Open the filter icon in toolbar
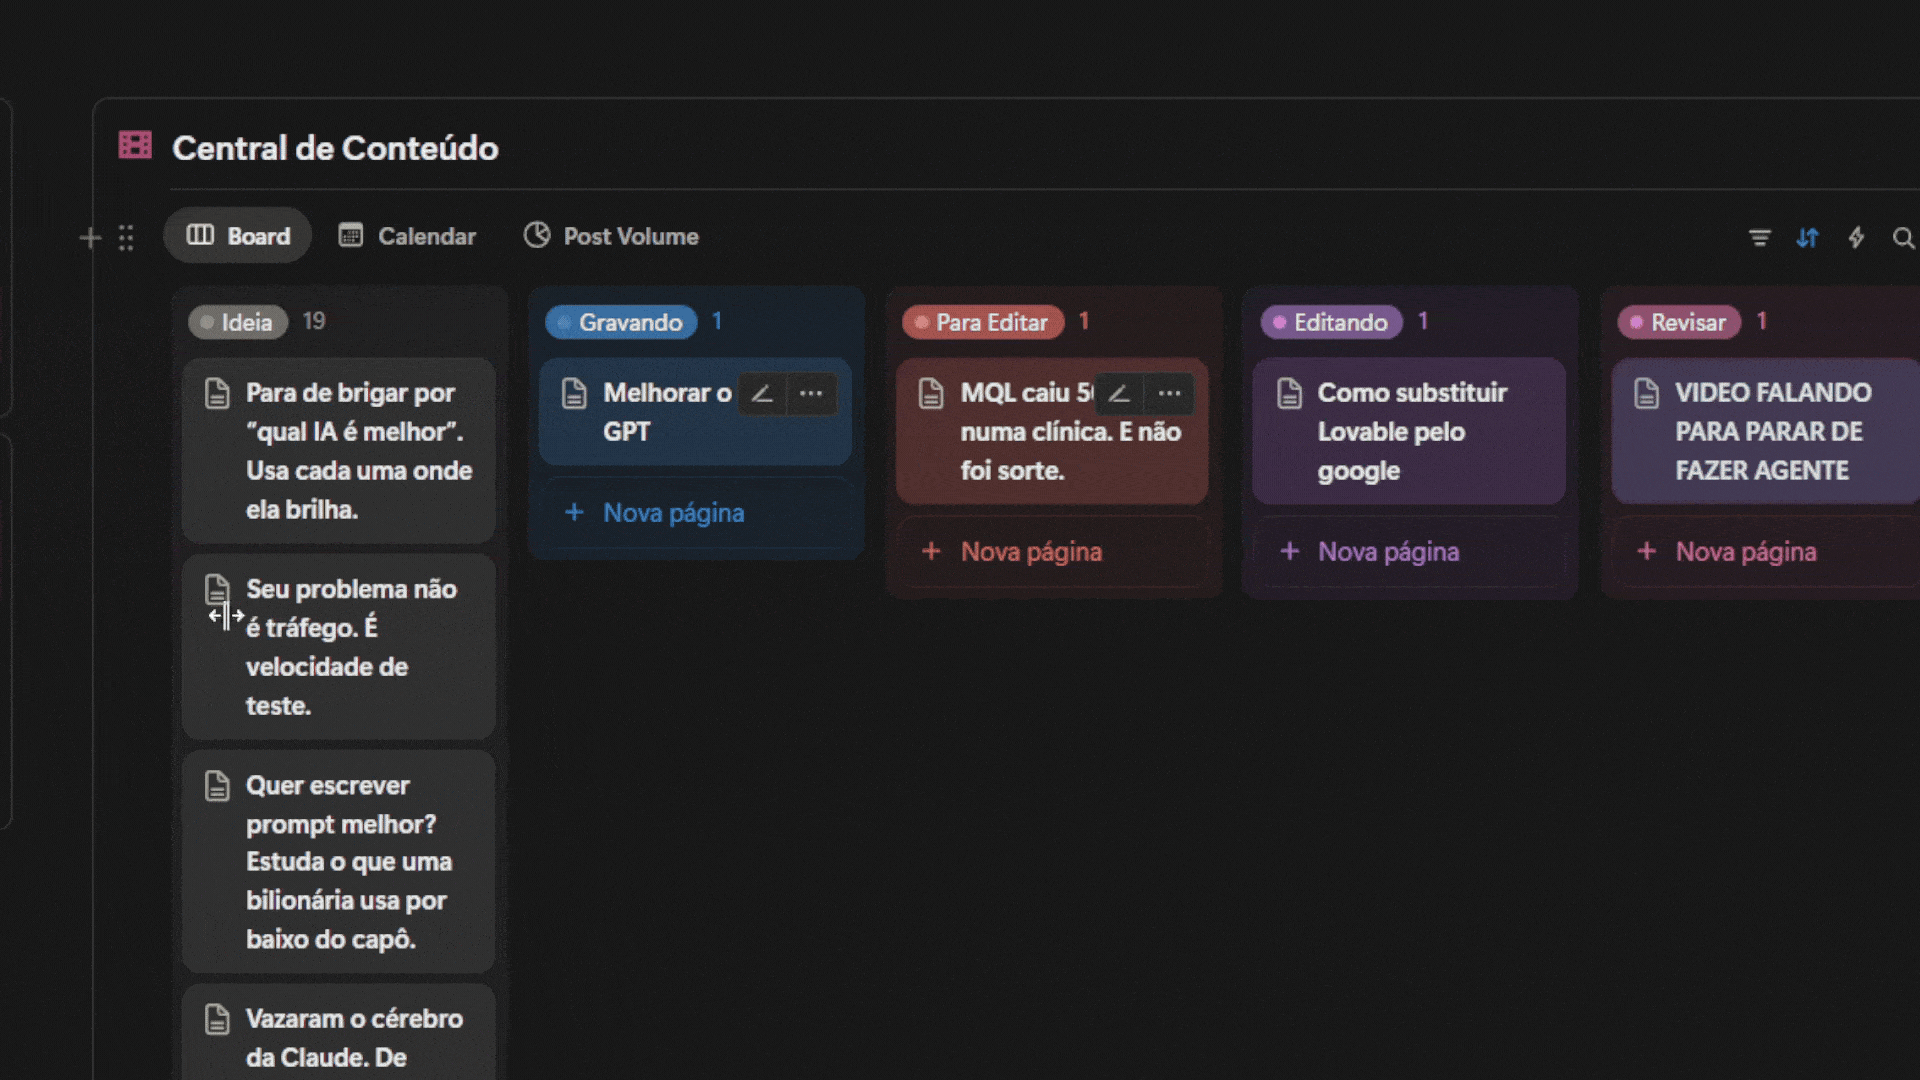1920x1080 pixels. [1759, 238]
